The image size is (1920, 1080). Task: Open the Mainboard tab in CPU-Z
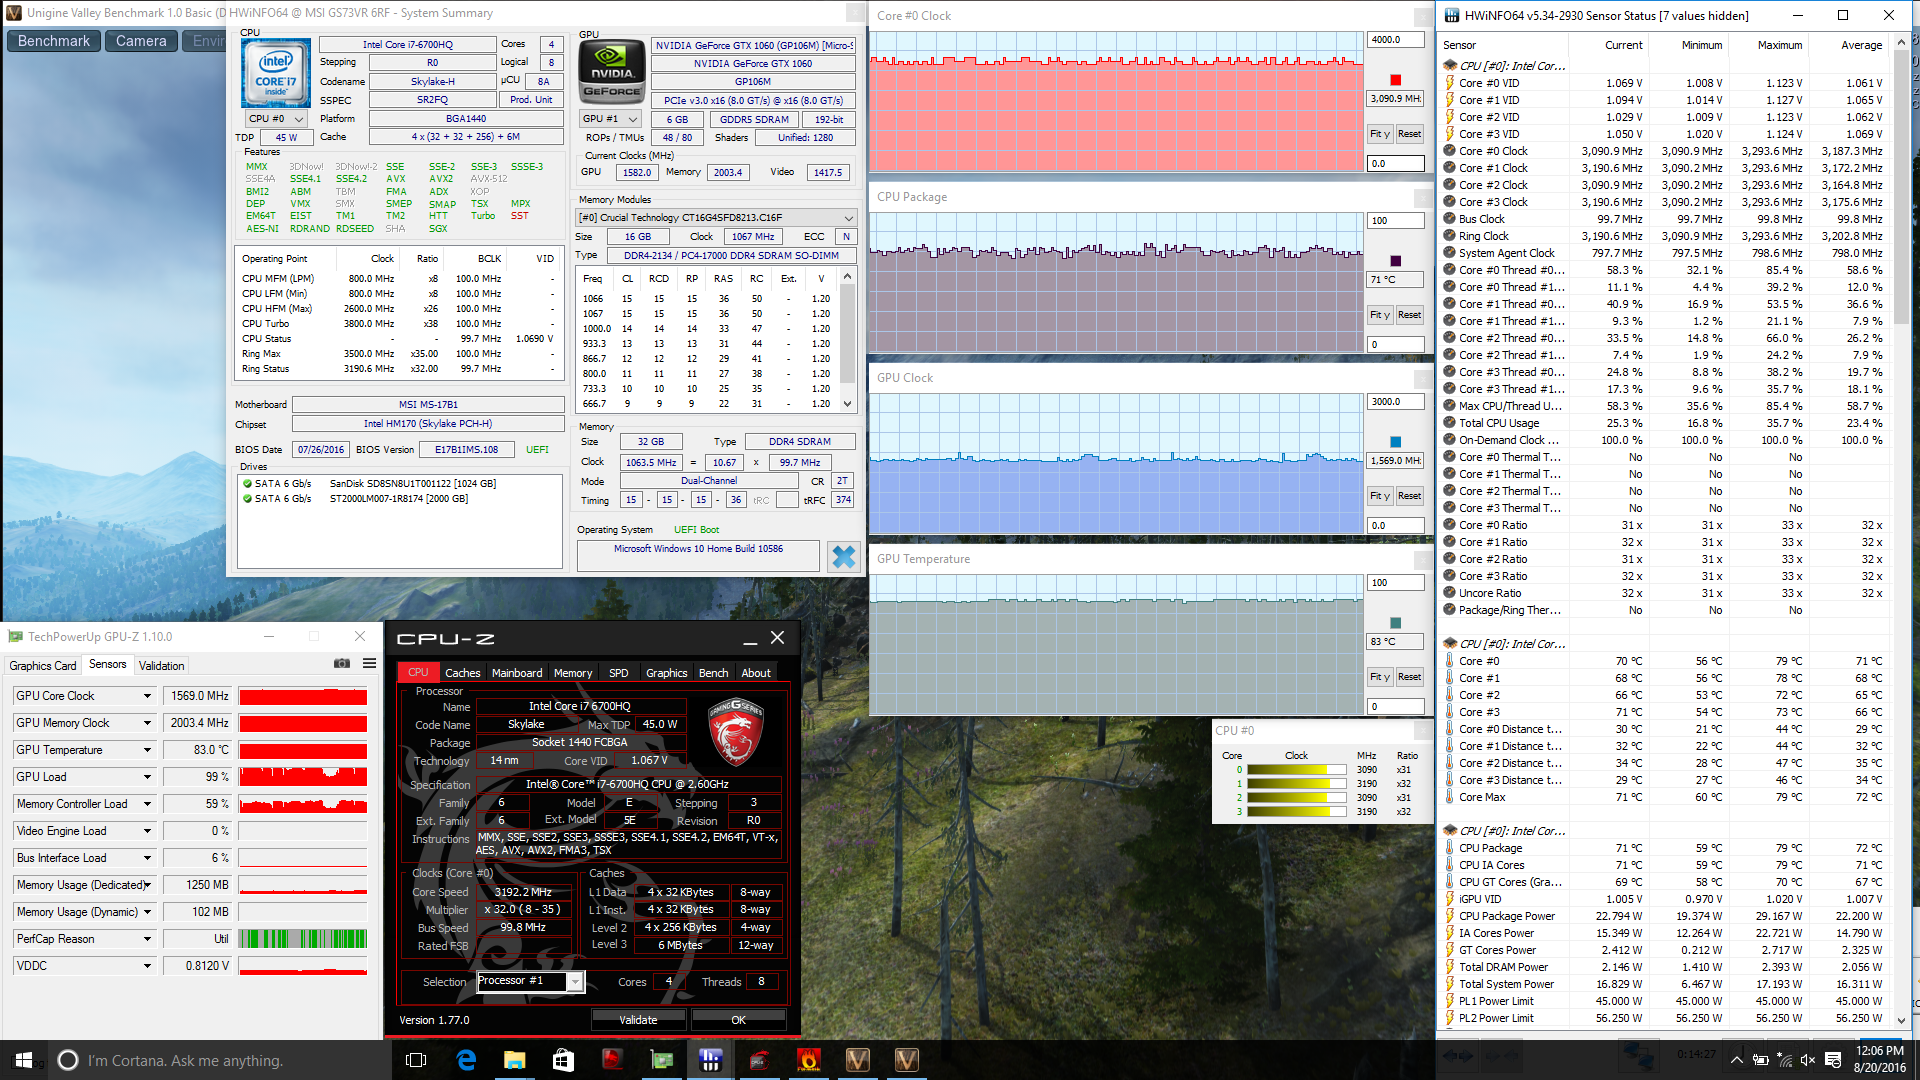point(517,673)
